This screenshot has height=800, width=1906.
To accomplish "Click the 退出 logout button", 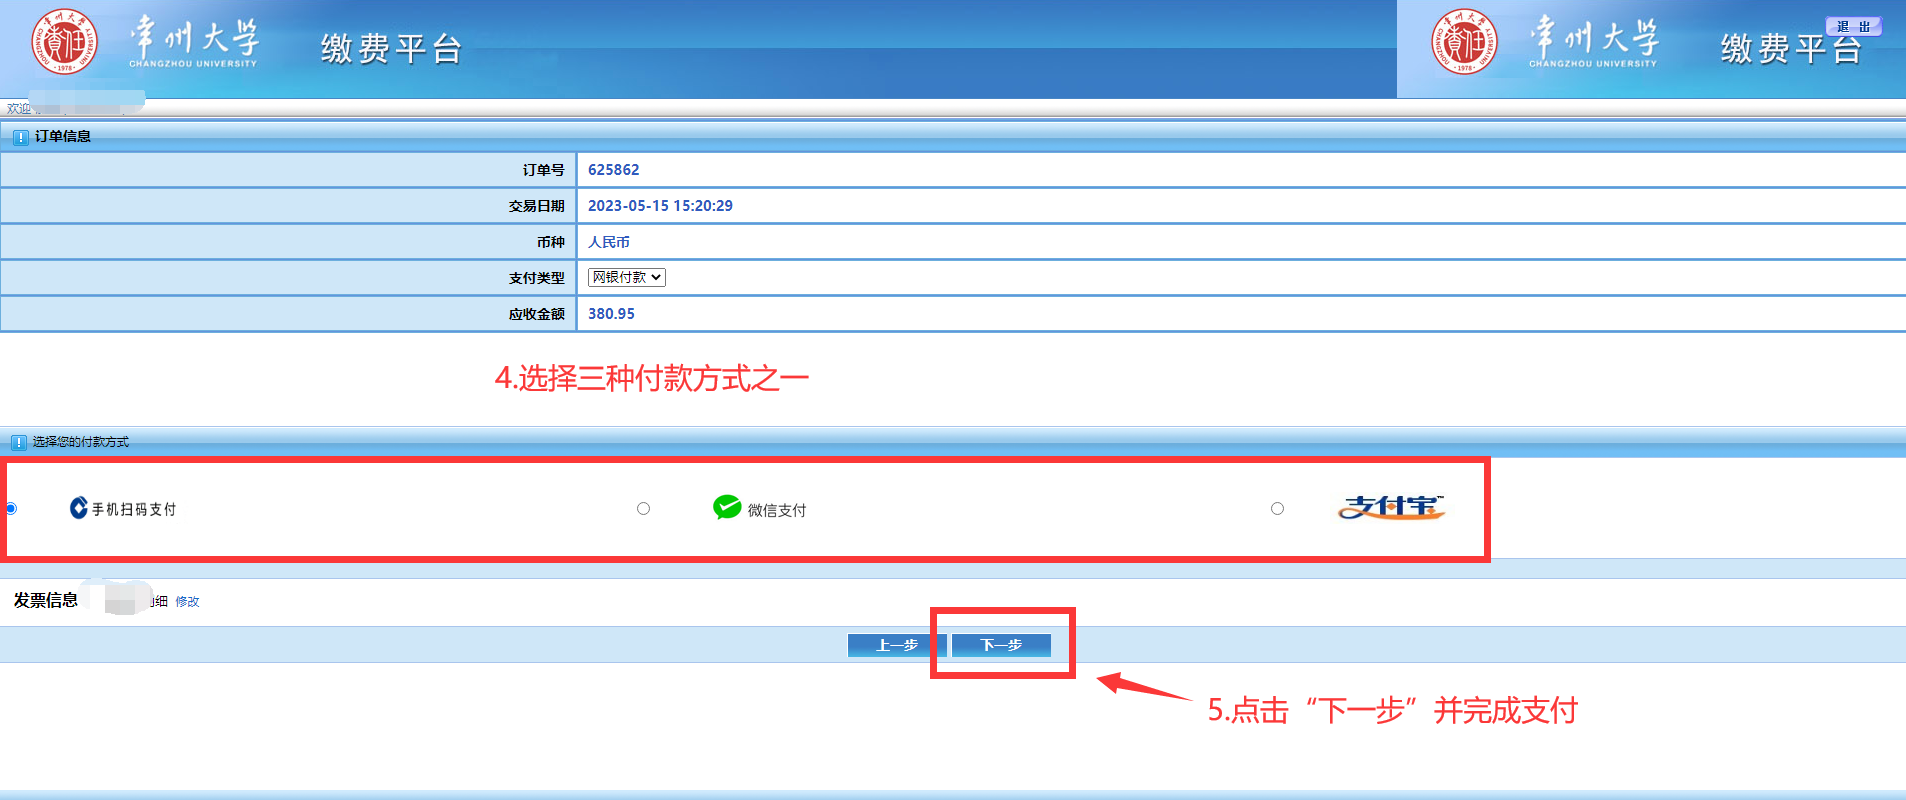I will (x=1854, y=27).
